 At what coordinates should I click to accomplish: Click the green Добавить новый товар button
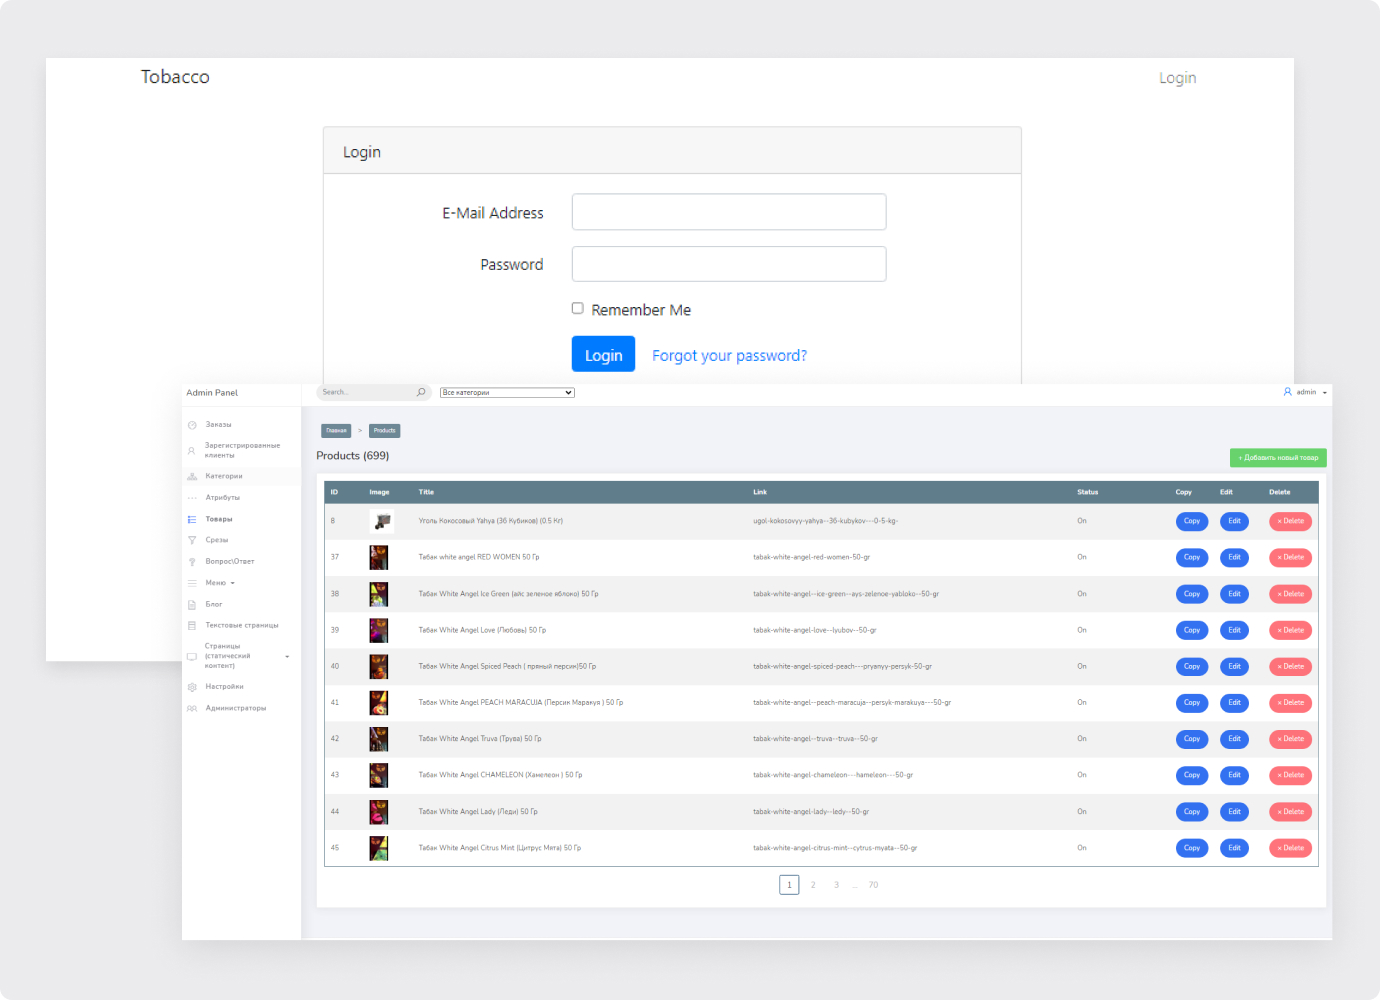[x=1278, y=458]
